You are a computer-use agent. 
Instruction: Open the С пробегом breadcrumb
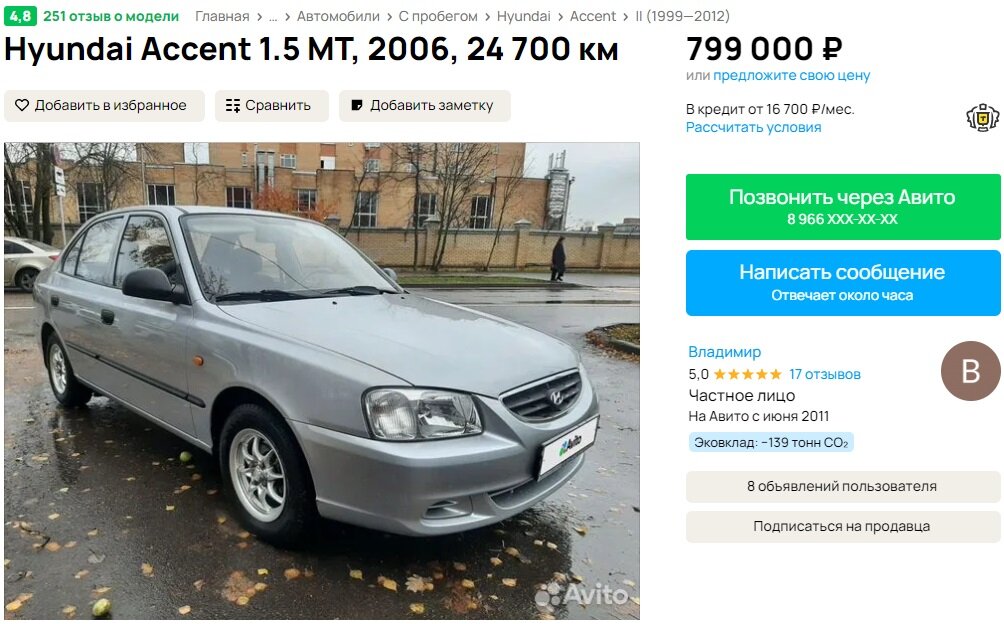click(438, 17)
